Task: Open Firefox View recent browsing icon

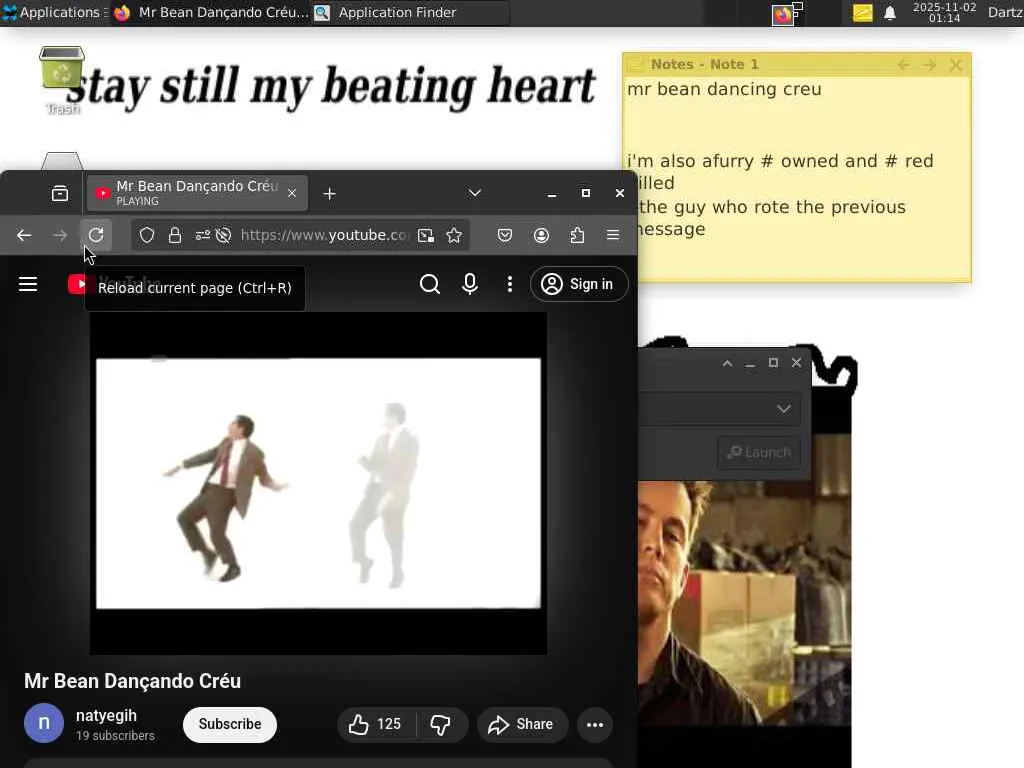Action: click(60, 193)
